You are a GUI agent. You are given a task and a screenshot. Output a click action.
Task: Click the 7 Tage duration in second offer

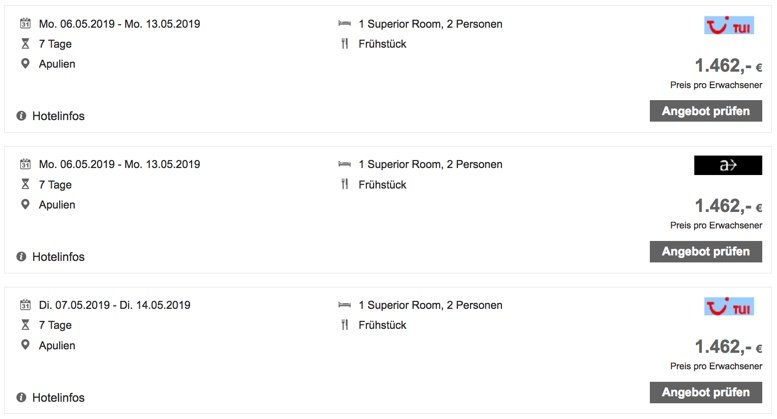(55, 184)
